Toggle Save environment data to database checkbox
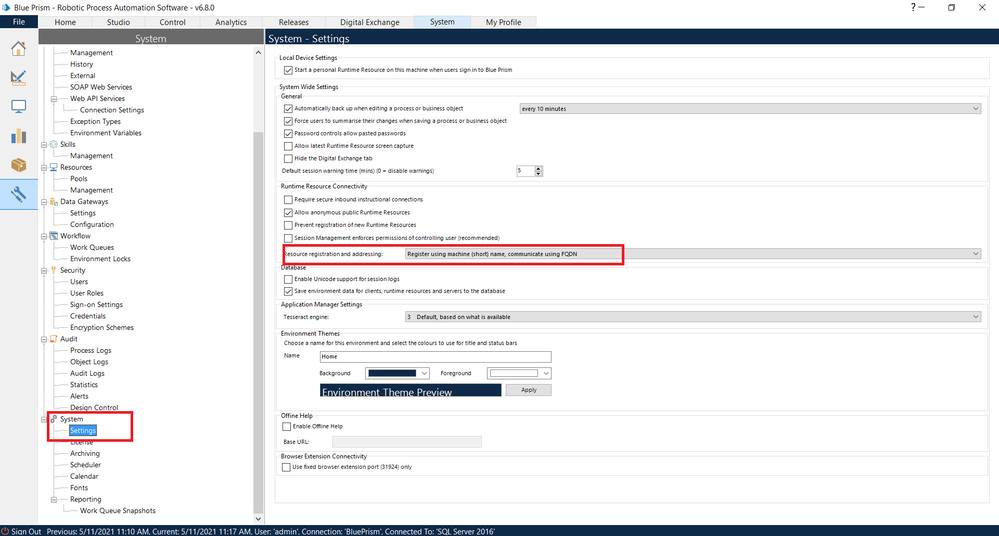 [288, 291]
